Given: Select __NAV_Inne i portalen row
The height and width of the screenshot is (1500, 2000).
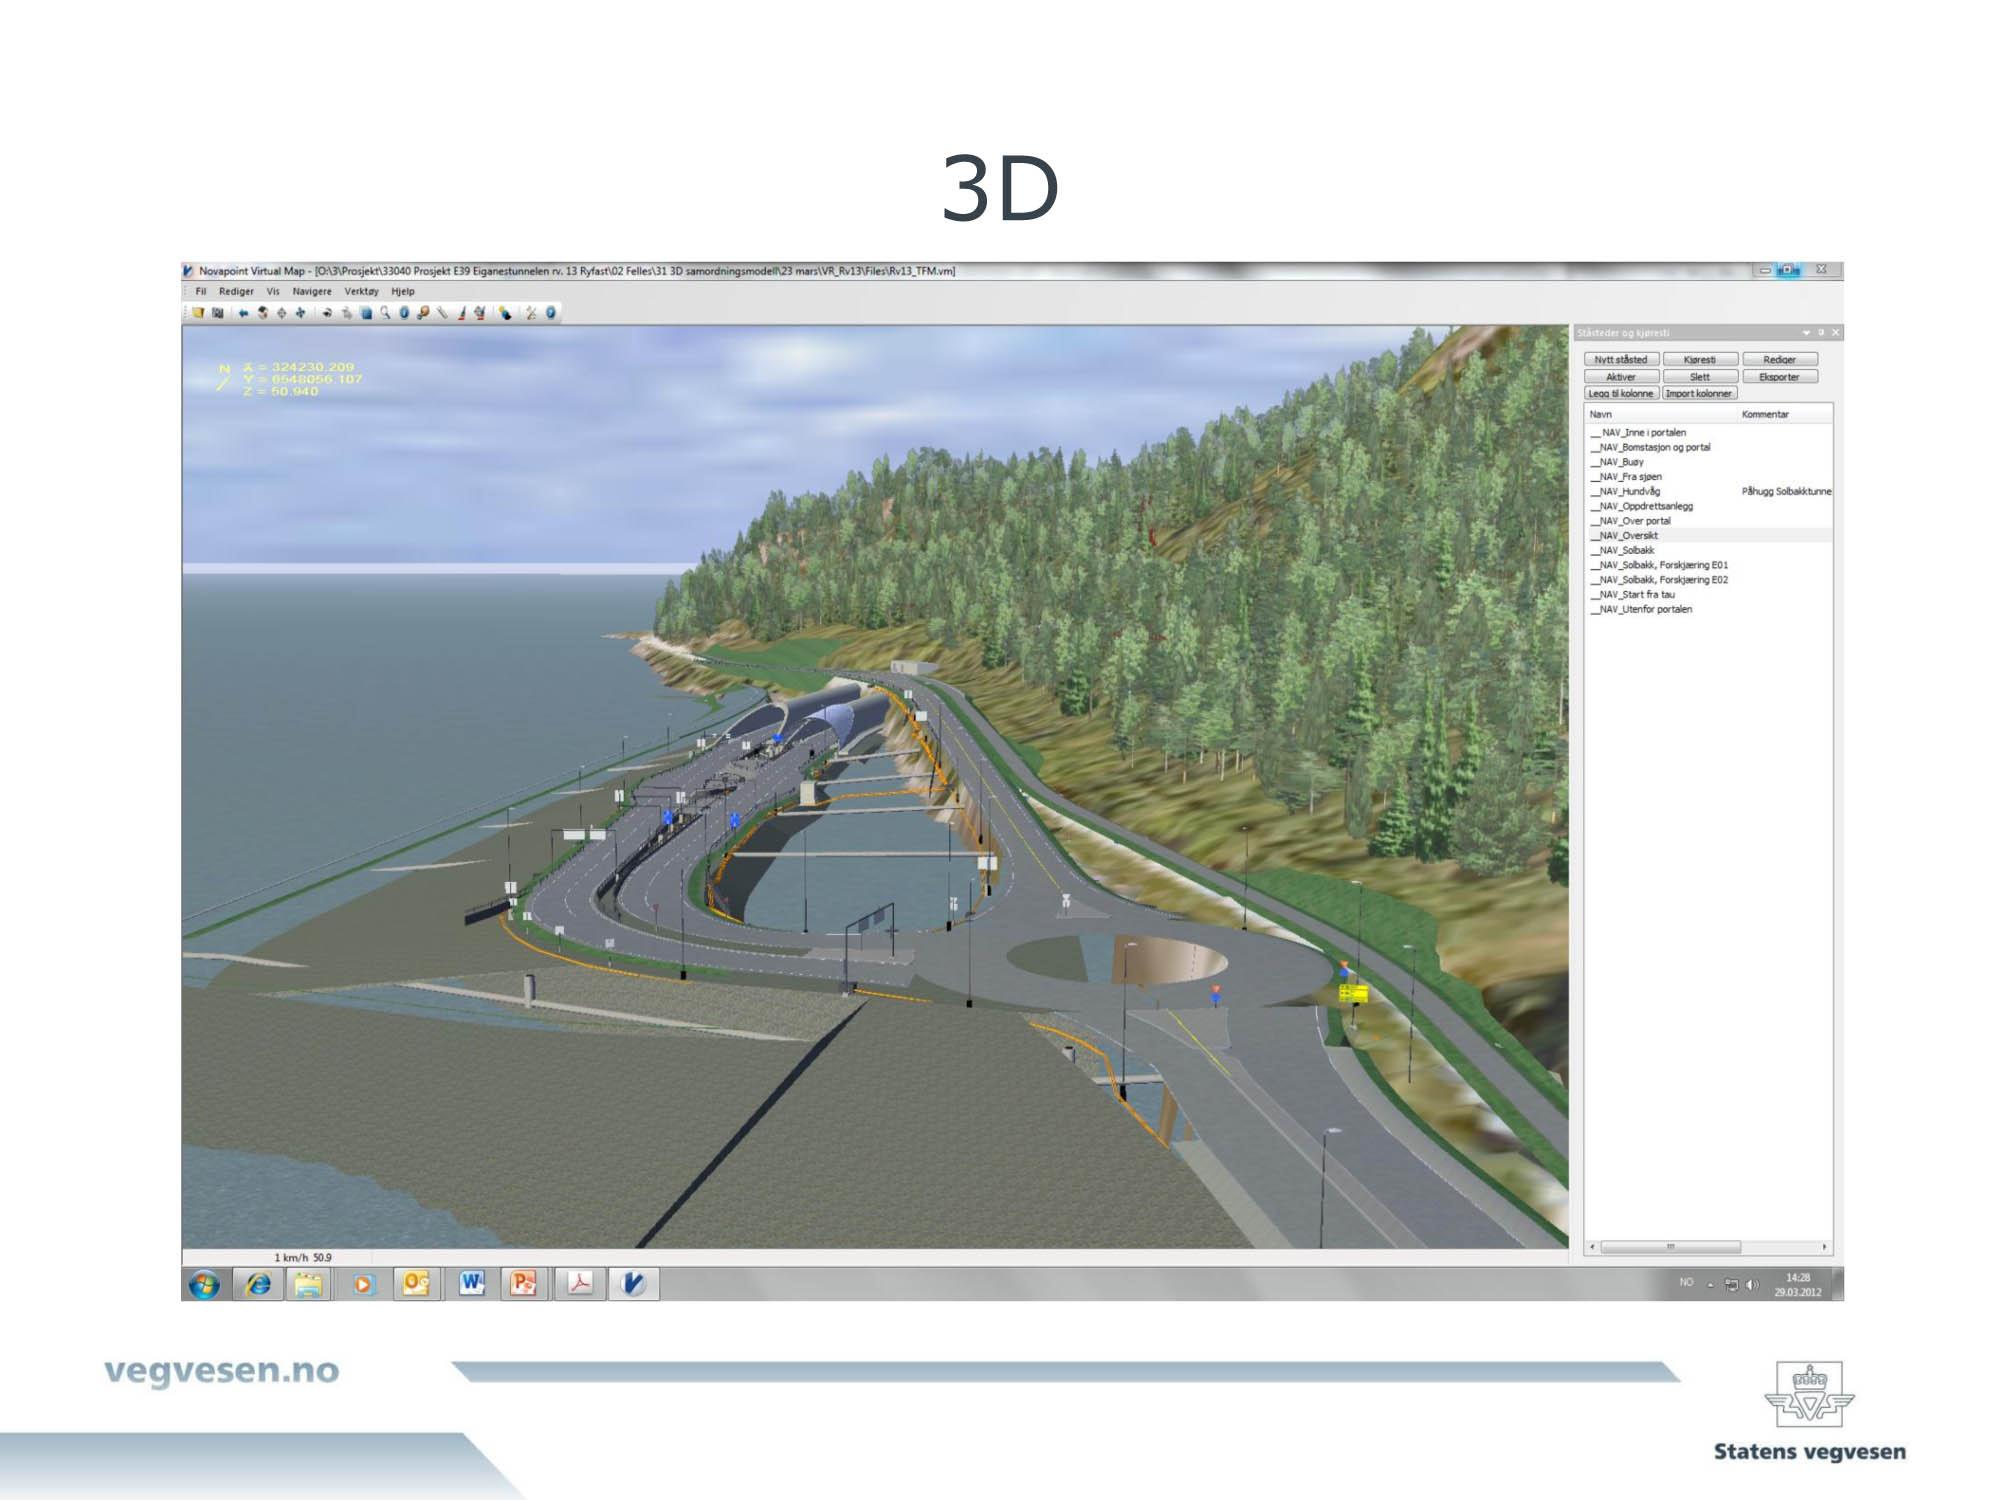Looking at the screenshot, I should (1710, 433).
